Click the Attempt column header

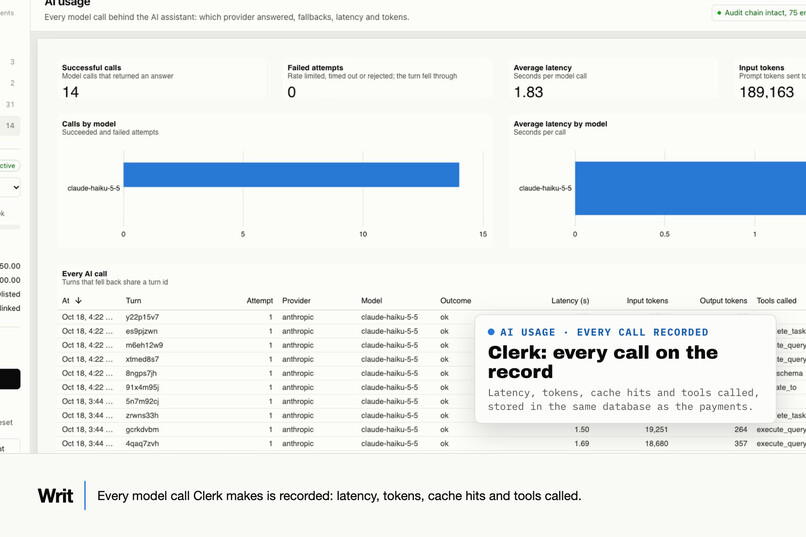260,301
